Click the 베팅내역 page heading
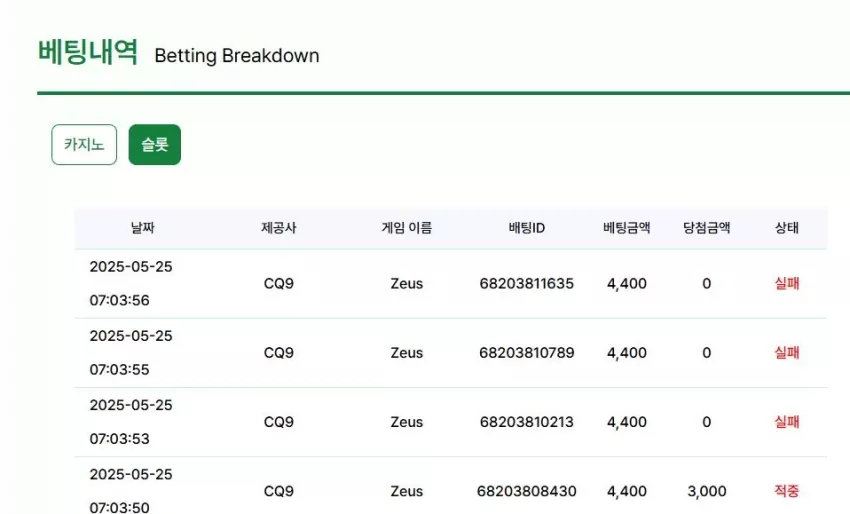850x514 pixels. 88,53
